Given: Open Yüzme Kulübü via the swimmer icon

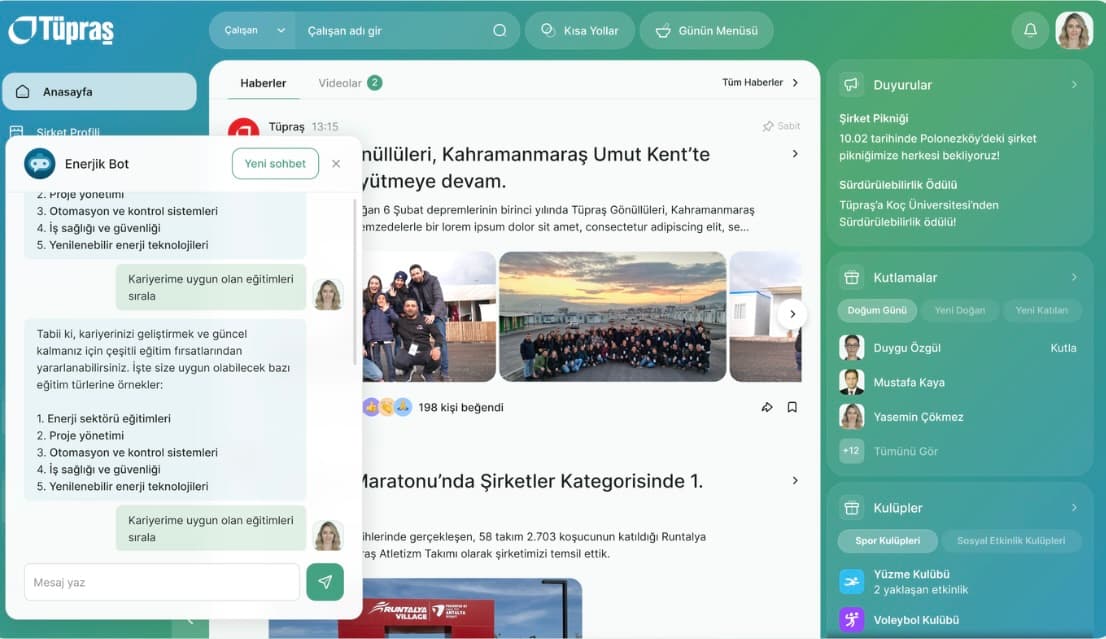Looking at the screenshot, I should pyautogui.click(x=852, y=581).
